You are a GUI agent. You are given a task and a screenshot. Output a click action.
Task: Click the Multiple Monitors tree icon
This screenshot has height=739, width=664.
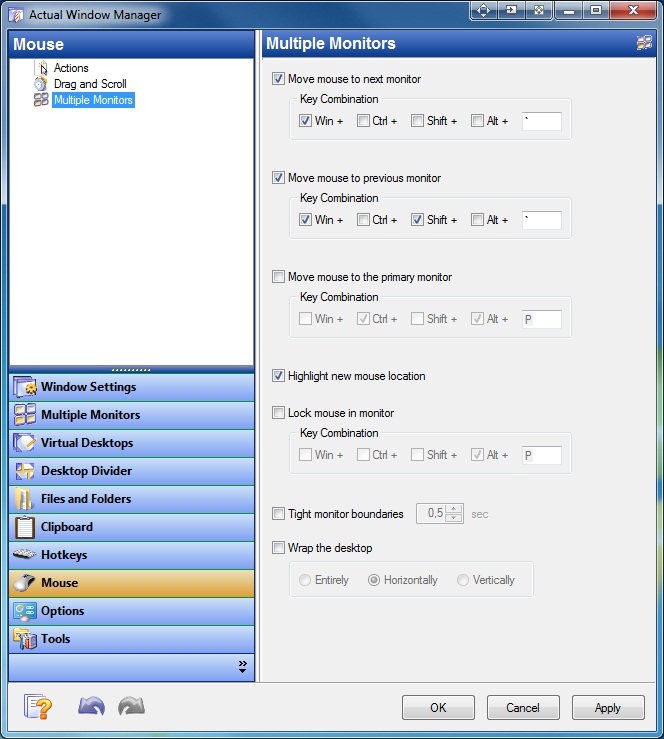[41, 99]
